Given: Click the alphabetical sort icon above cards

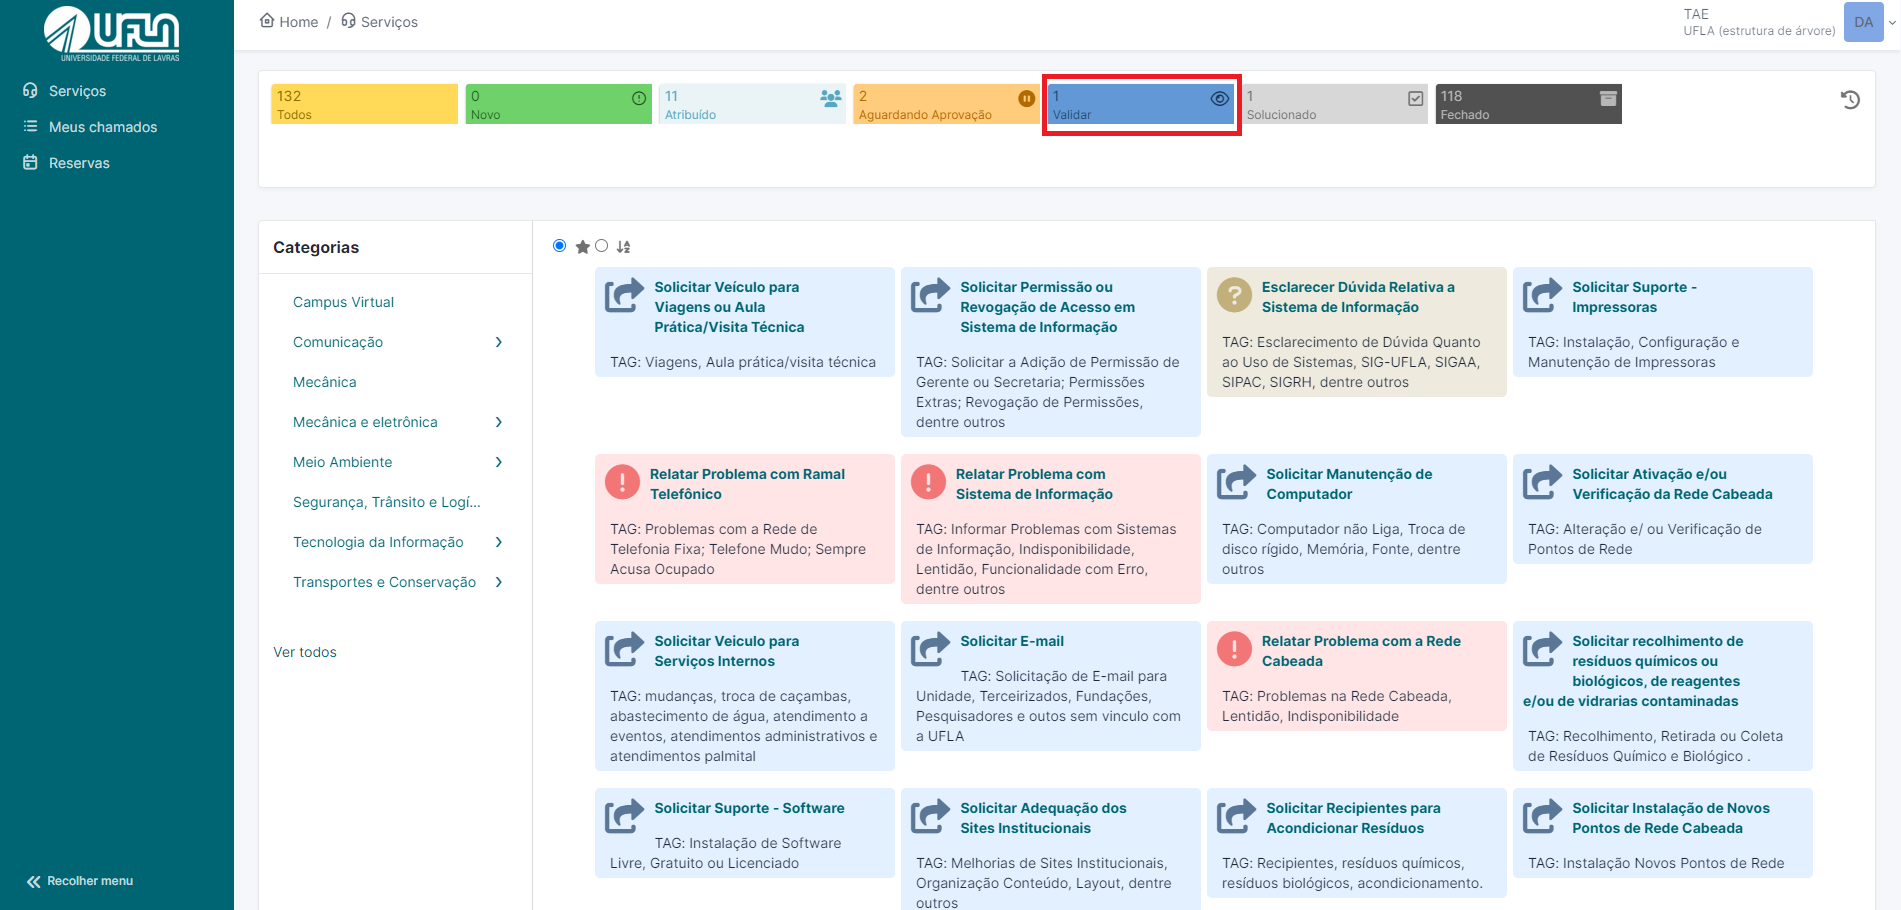Looking at the screenshot, I should (623, 246).
